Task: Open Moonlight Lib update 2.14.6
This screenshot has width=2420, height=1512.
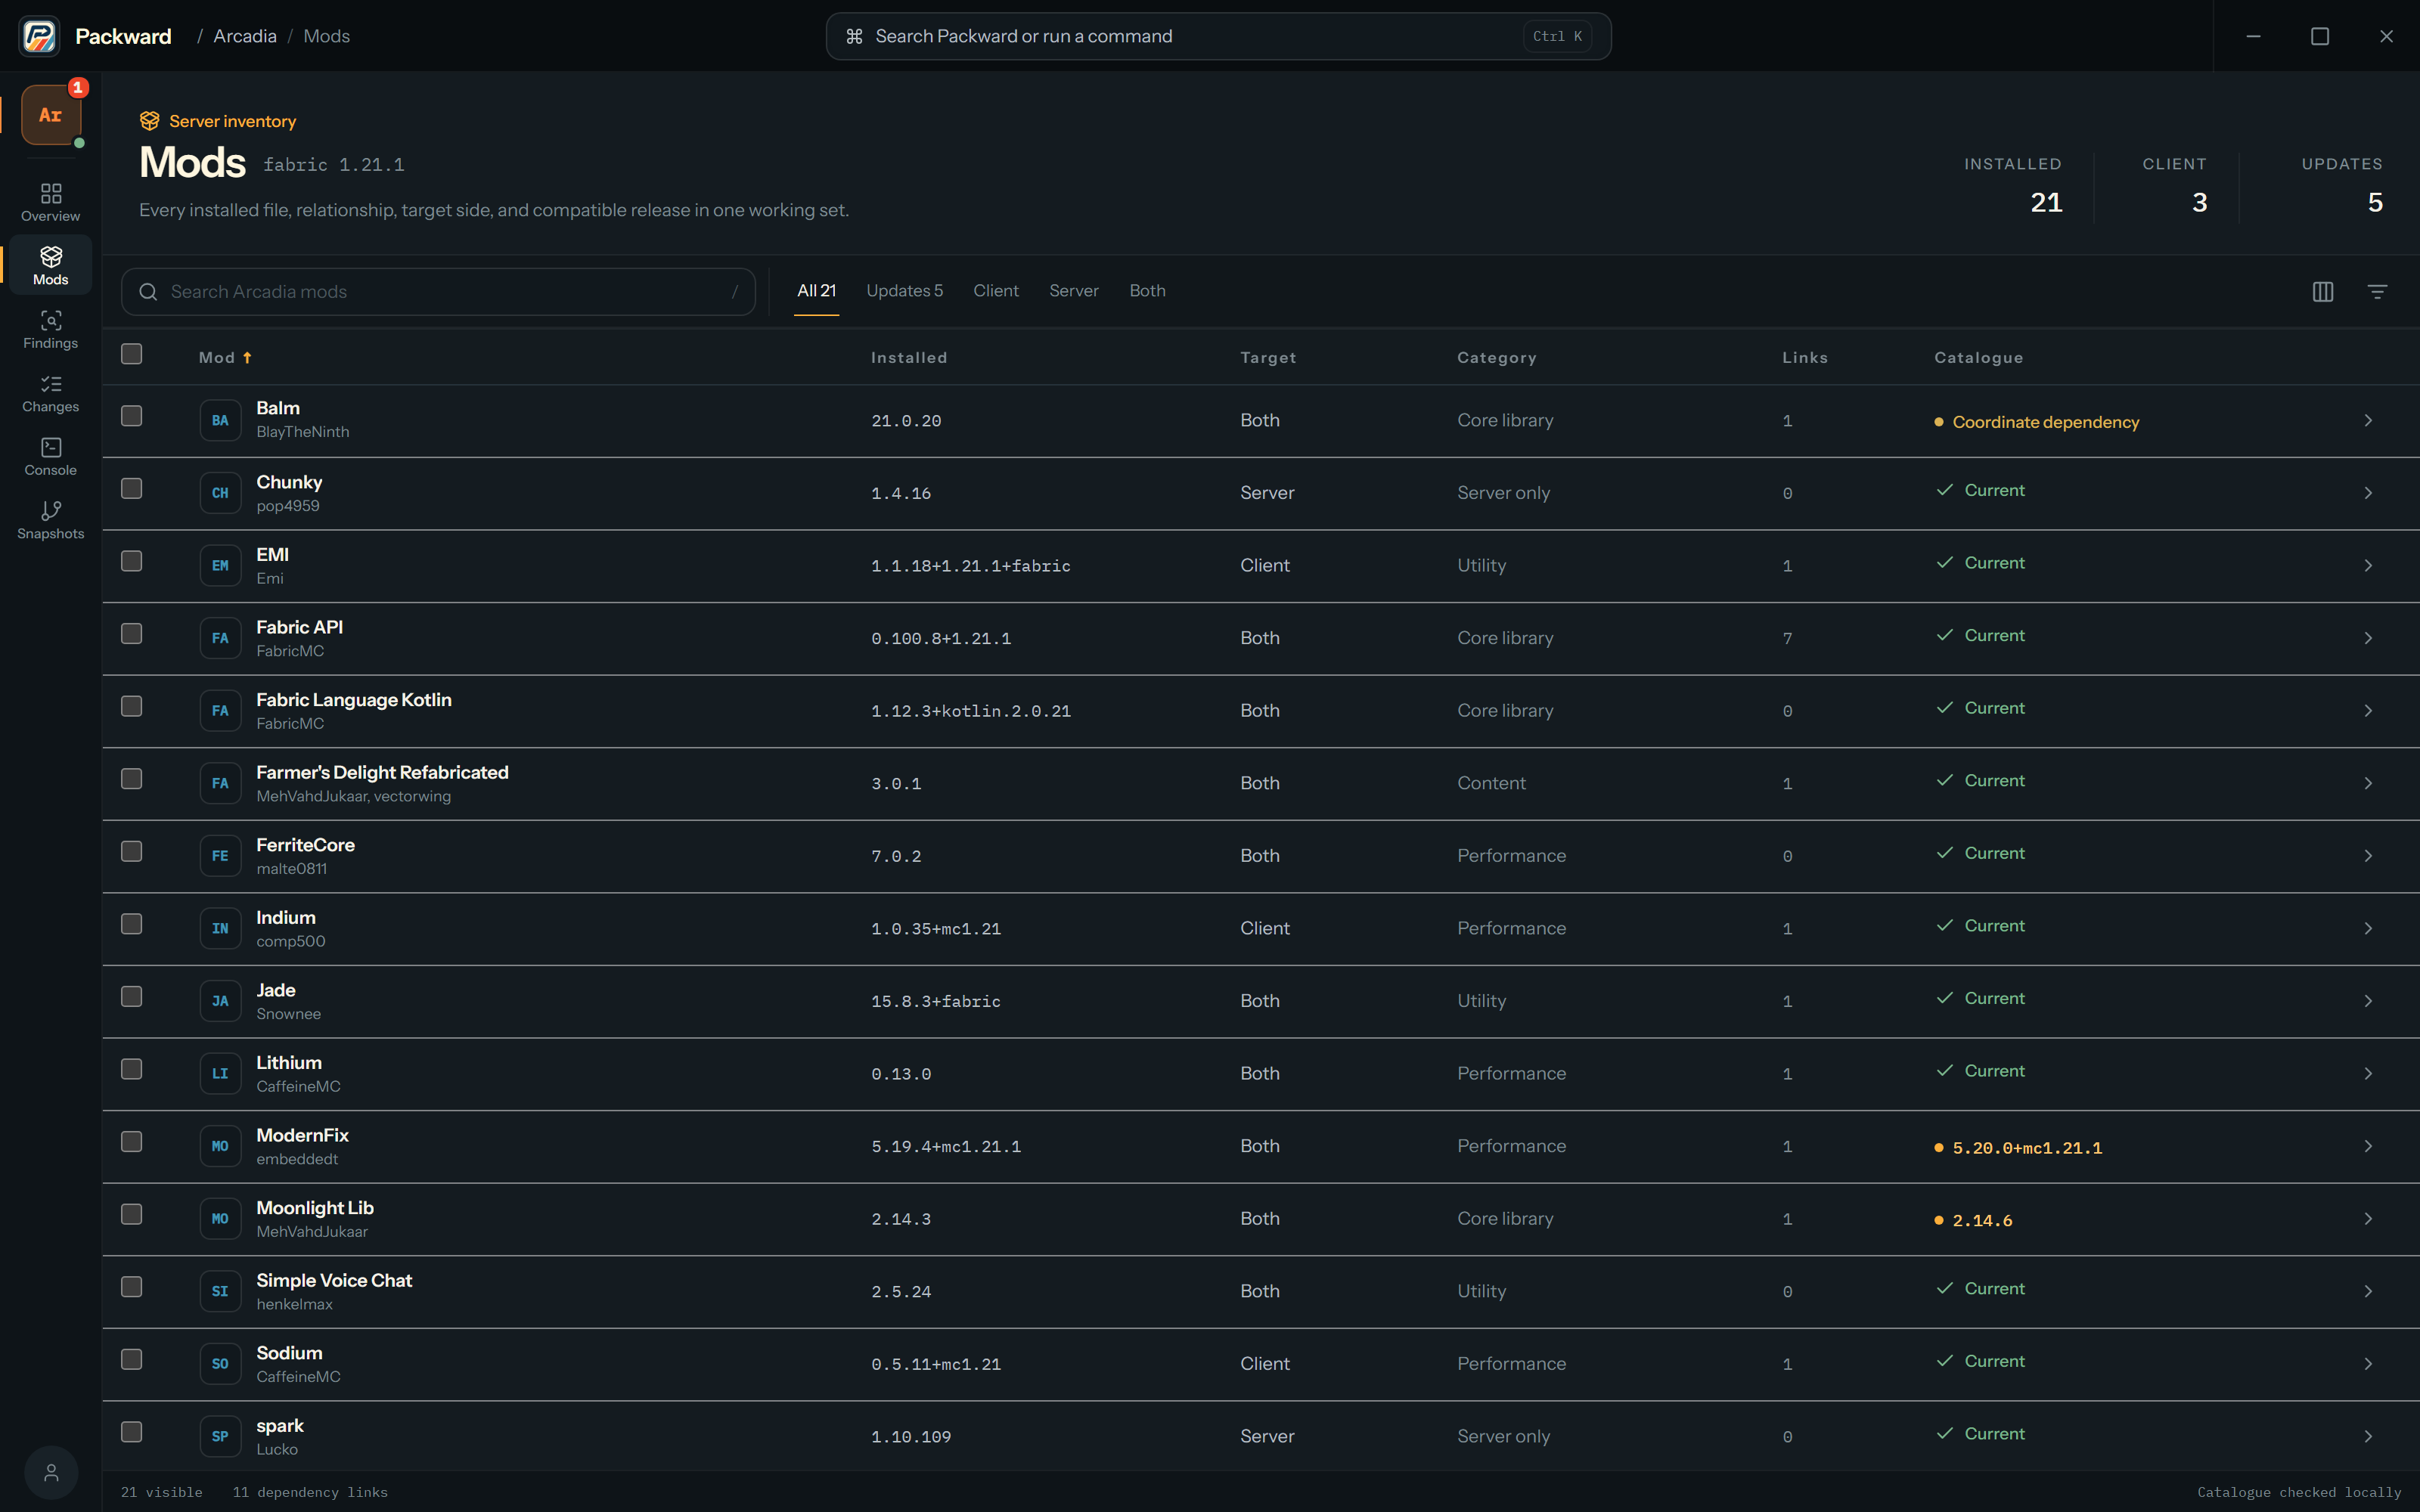Action: (x=1973, y=1220)
